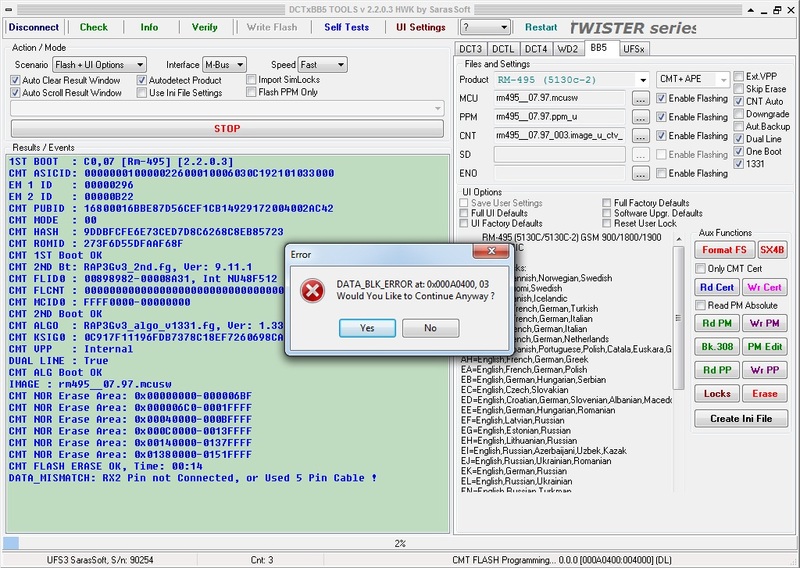Click the Self Tests button
The height and width of the screenshot is (568, 800).
(x=346, y=28)
